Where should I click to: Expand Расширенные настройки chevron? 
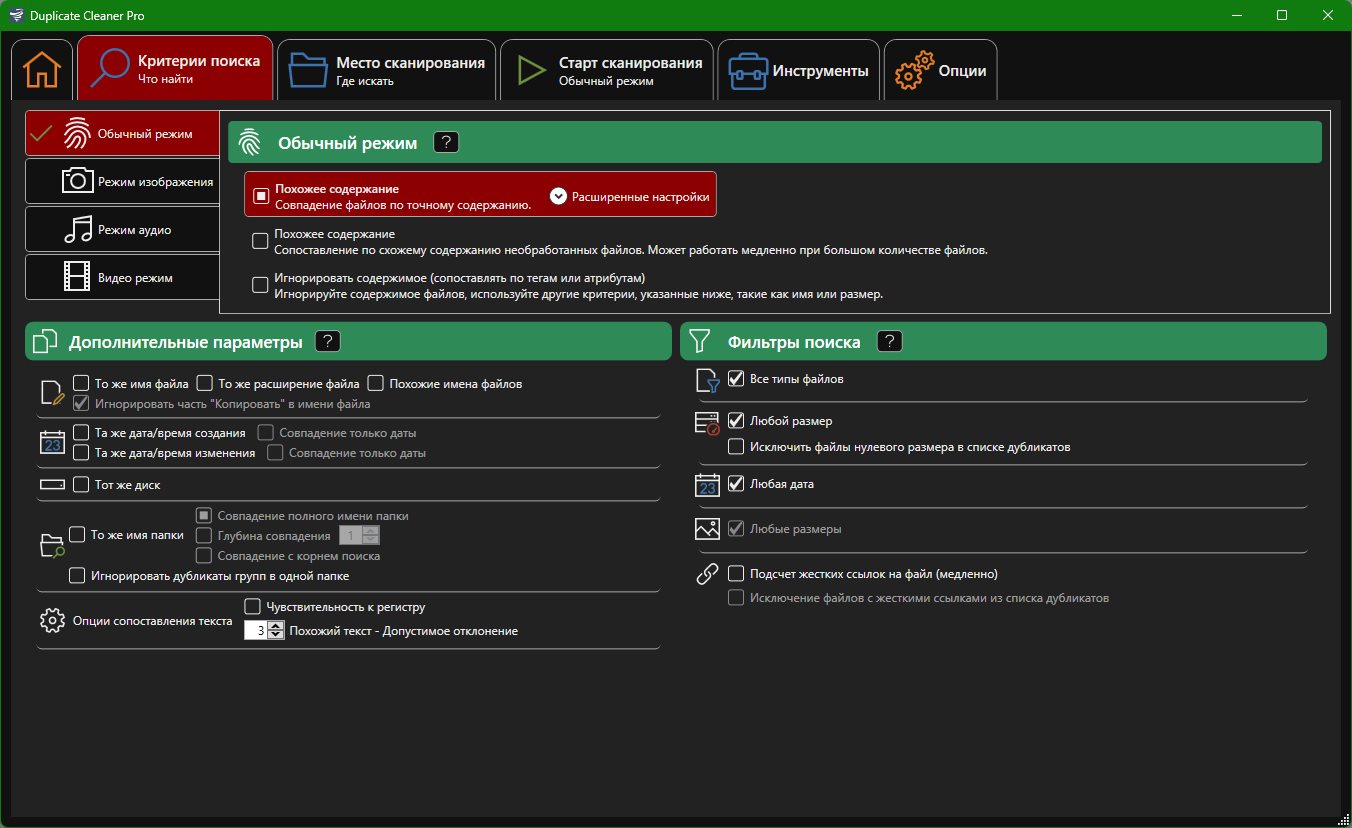coord(559,196)
